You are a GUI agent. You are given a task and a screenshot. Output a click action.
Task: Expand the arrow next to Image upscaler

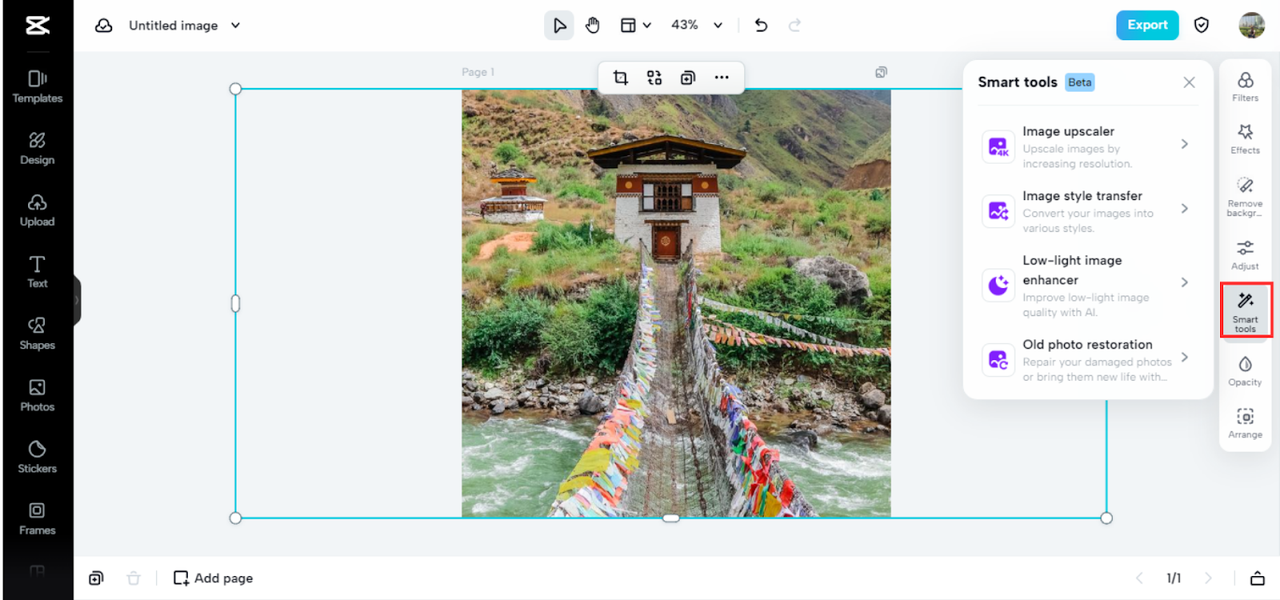1184,144
